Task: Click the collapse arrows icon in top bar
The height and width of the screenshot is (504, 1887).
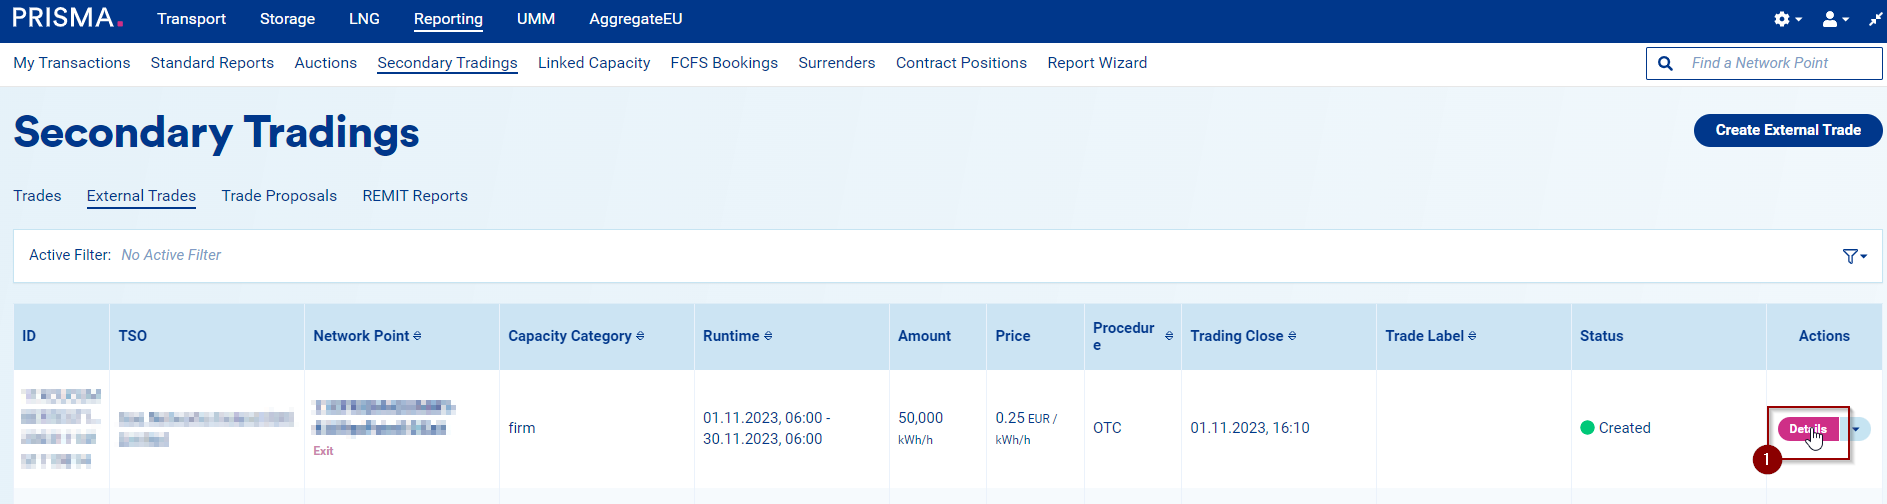Action: point(1875,19)
